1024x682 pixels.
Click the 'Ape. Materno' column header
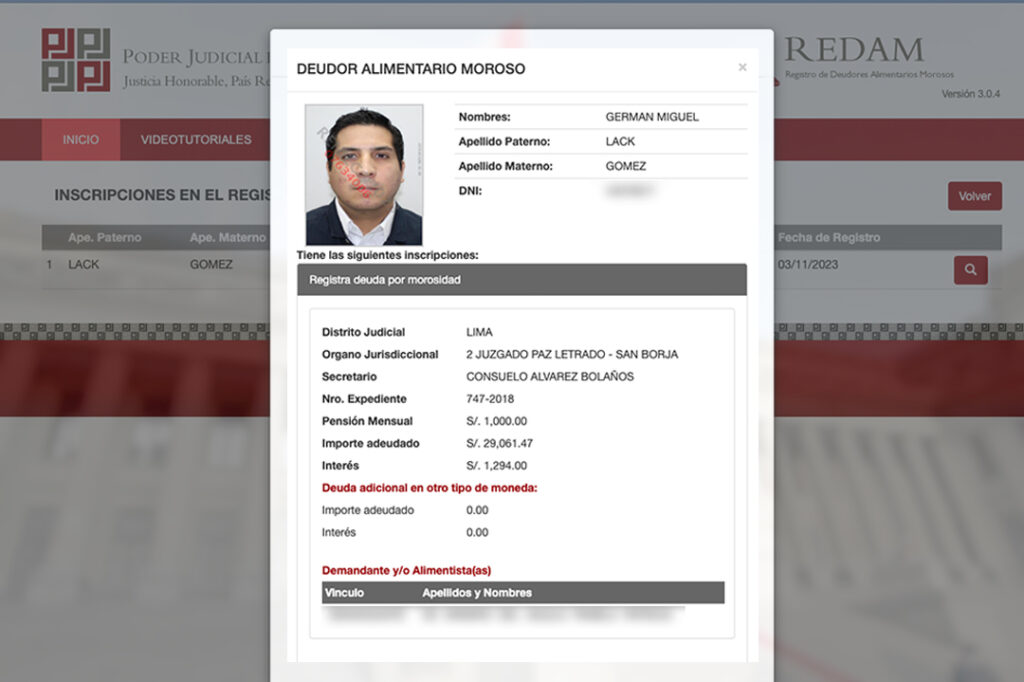tap(228, 238)
